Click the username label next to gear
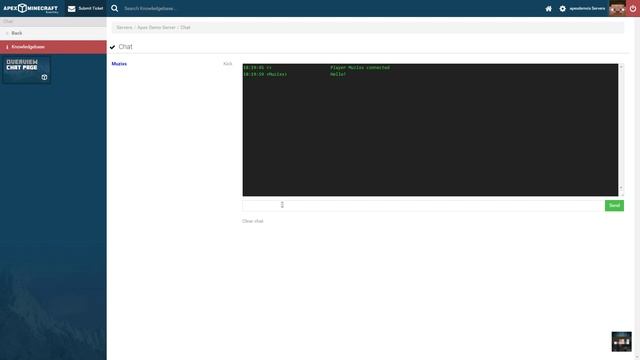Screen dimensions: 640x360 pyautogui.click(x=587, y=9)
